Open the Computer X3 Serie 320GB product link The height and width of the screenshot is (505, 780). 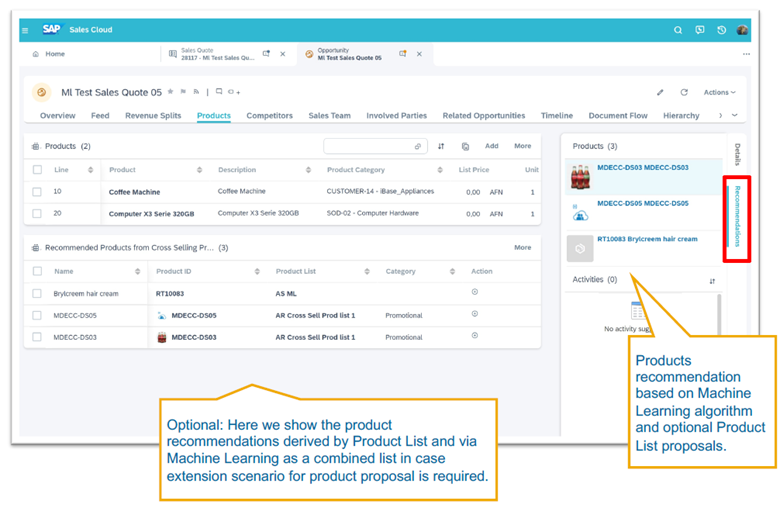(x=151, y=214)
